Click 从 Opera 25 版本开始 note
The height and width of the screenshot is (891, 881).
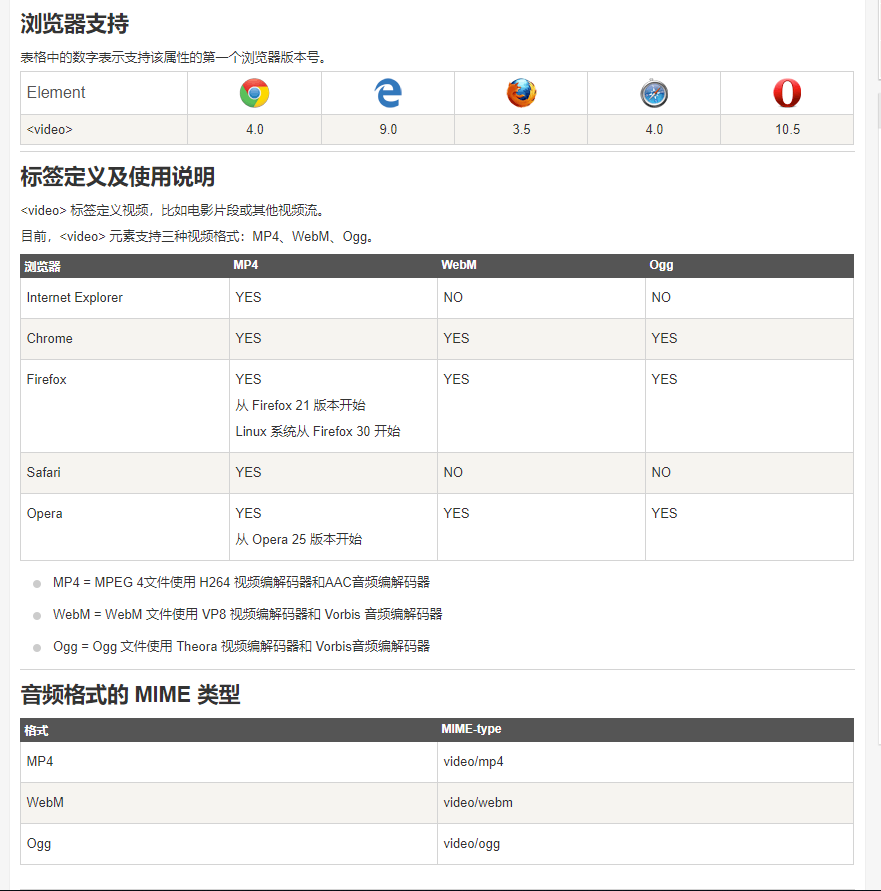298,540
